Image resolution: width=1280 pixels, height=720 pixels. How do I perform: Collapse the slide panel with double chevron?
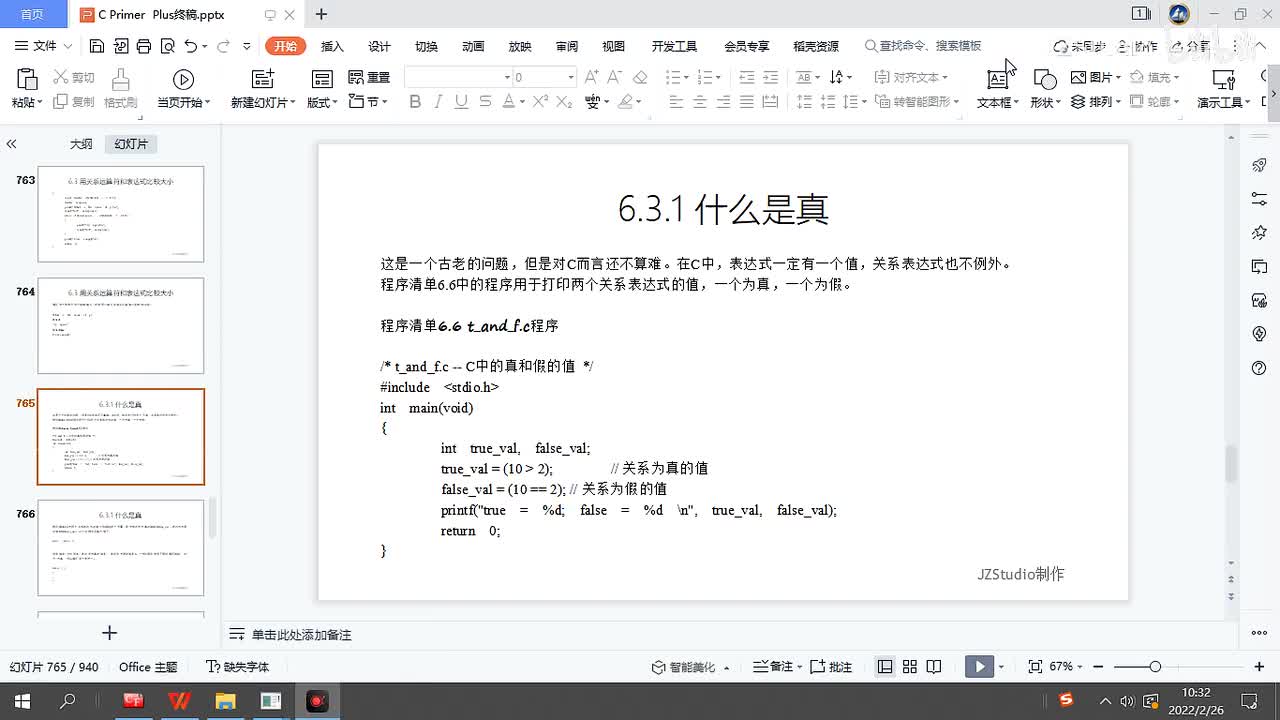pyautogui.click(x=11, y=144)
